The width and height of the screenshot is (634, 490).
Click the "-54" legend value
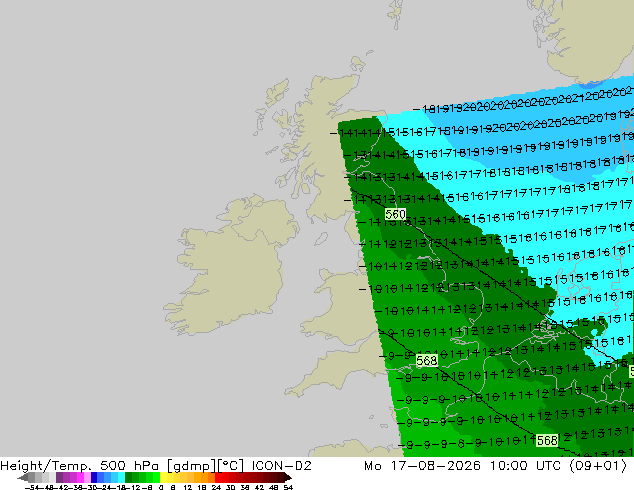coord(32,488)
